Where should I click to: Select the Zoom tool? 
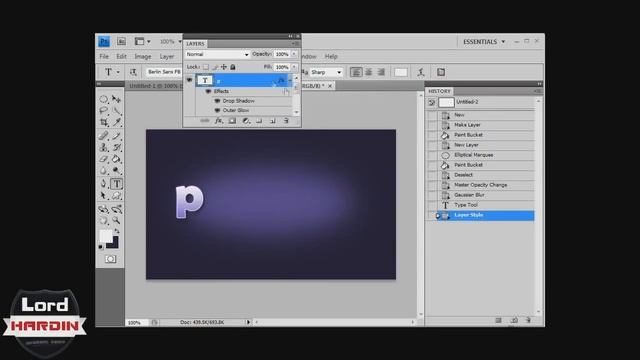(x=117, y=221)
